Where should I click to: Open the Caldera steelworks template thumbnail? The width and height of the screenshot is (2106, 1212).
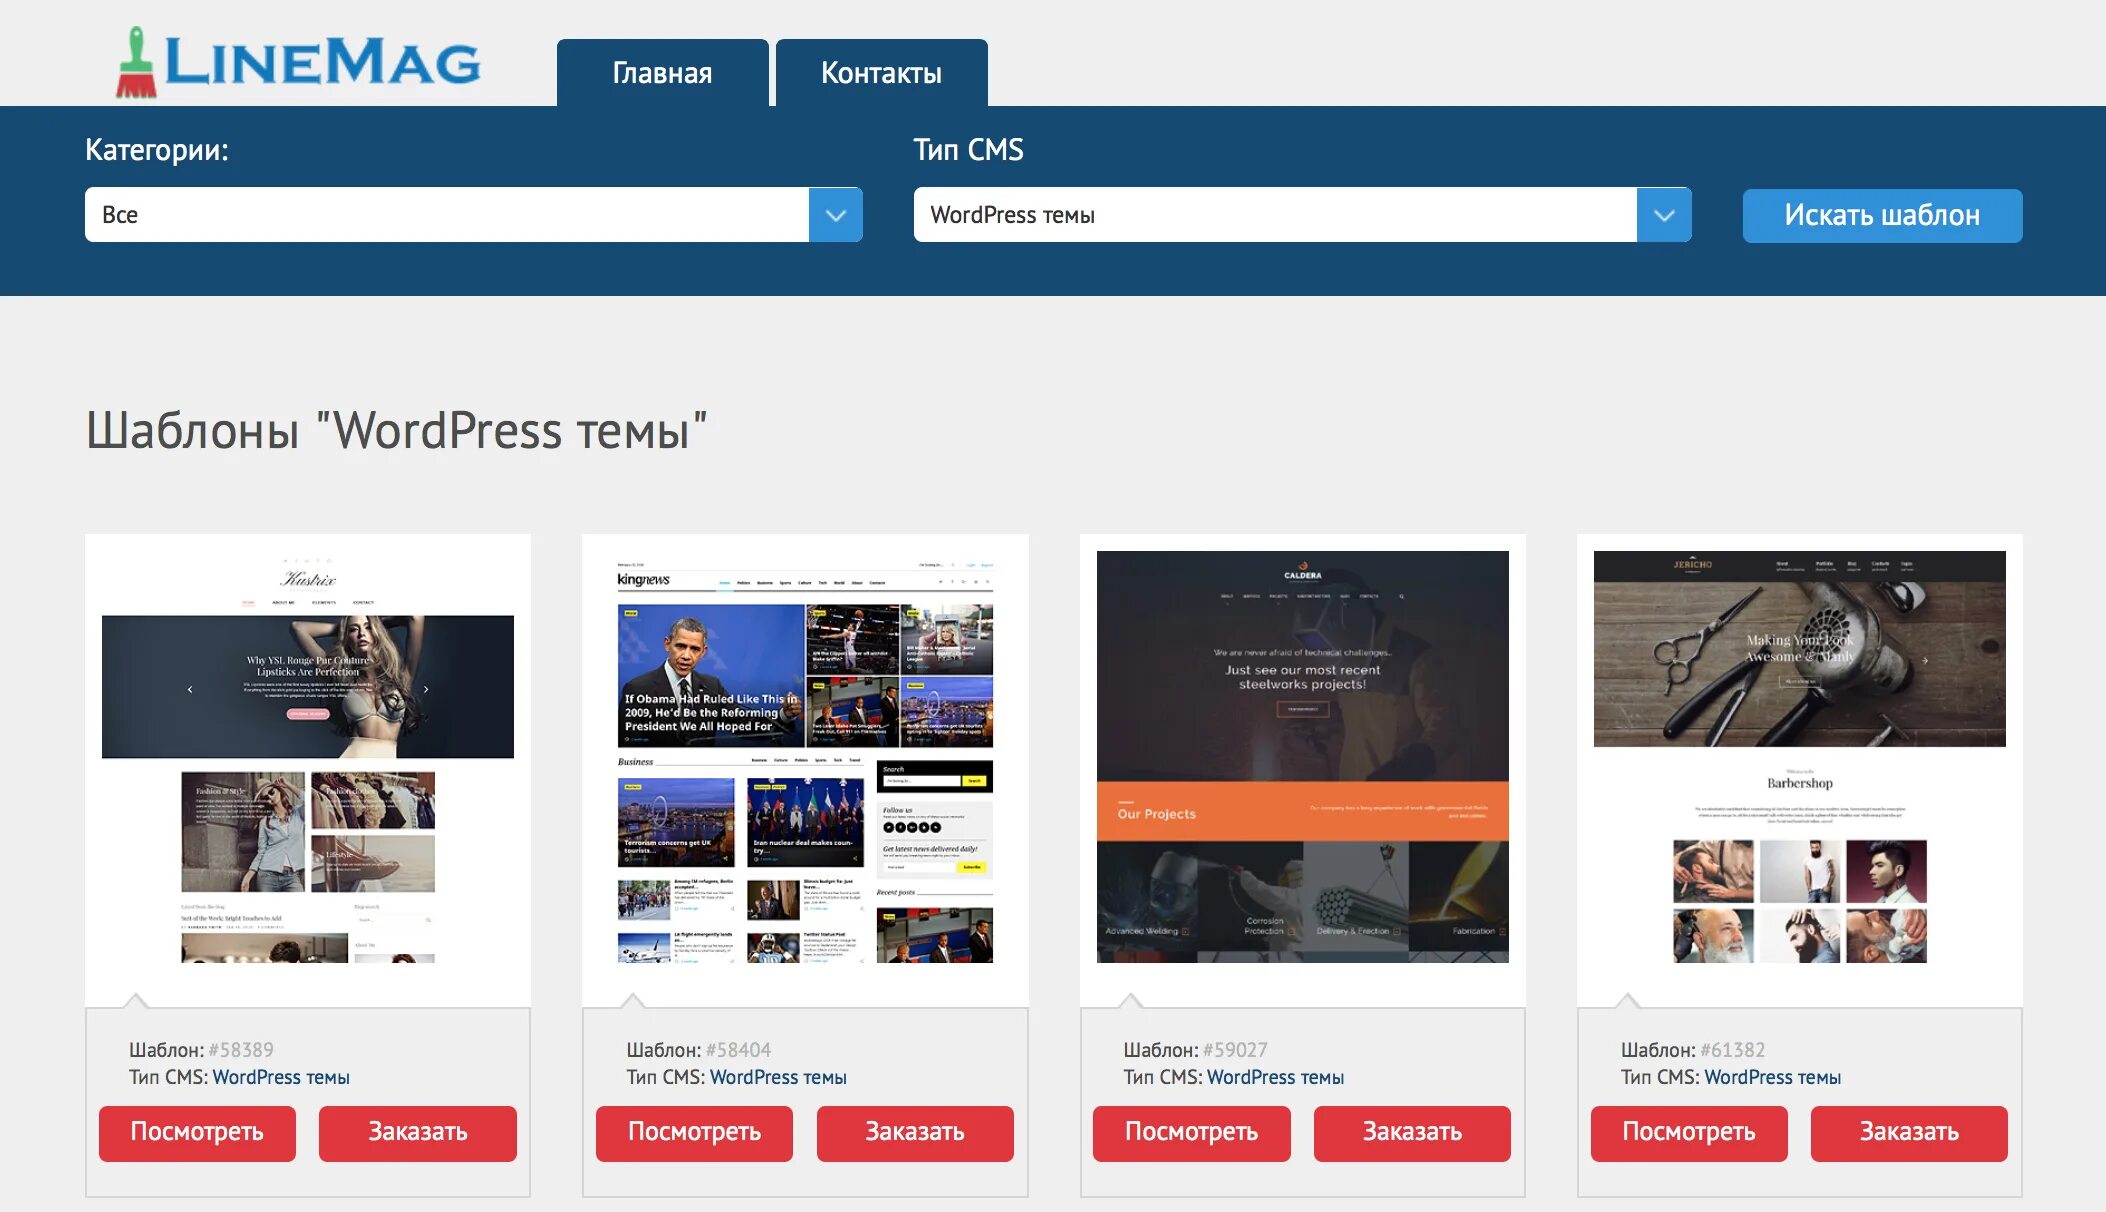pos(1302,758)
